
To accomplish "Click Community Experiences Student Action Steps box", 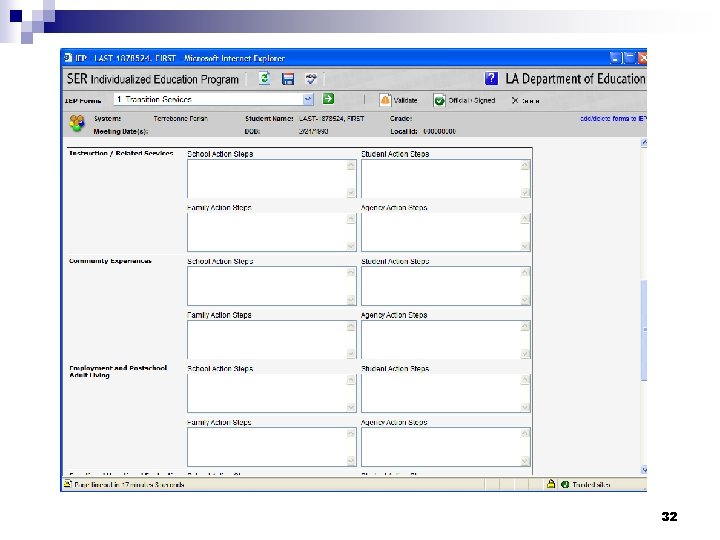I will (x=445, y=286).
